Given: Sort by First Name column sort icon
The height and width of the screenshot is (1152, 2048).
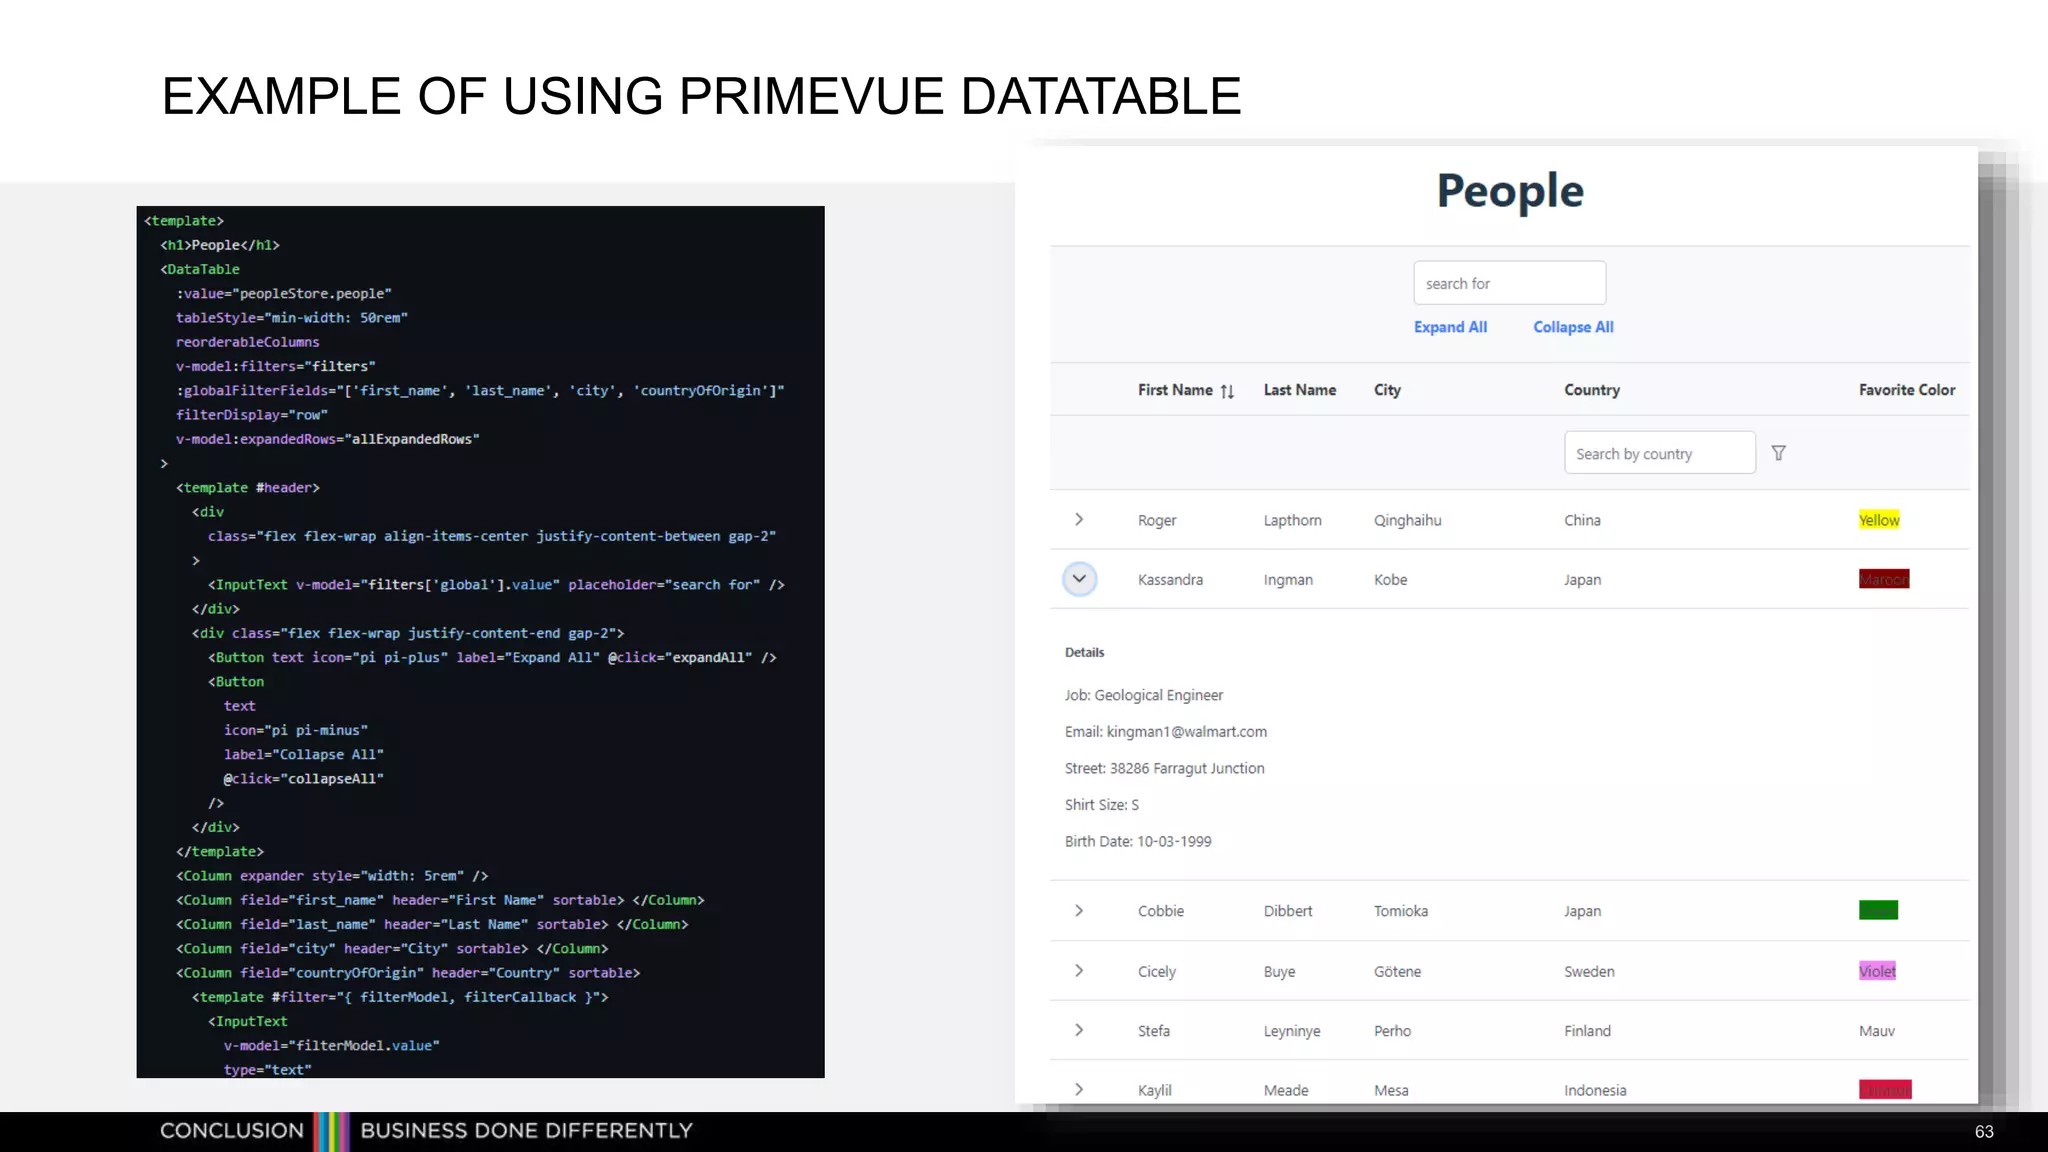Looking at the screenshot, I should point(1227,391).
